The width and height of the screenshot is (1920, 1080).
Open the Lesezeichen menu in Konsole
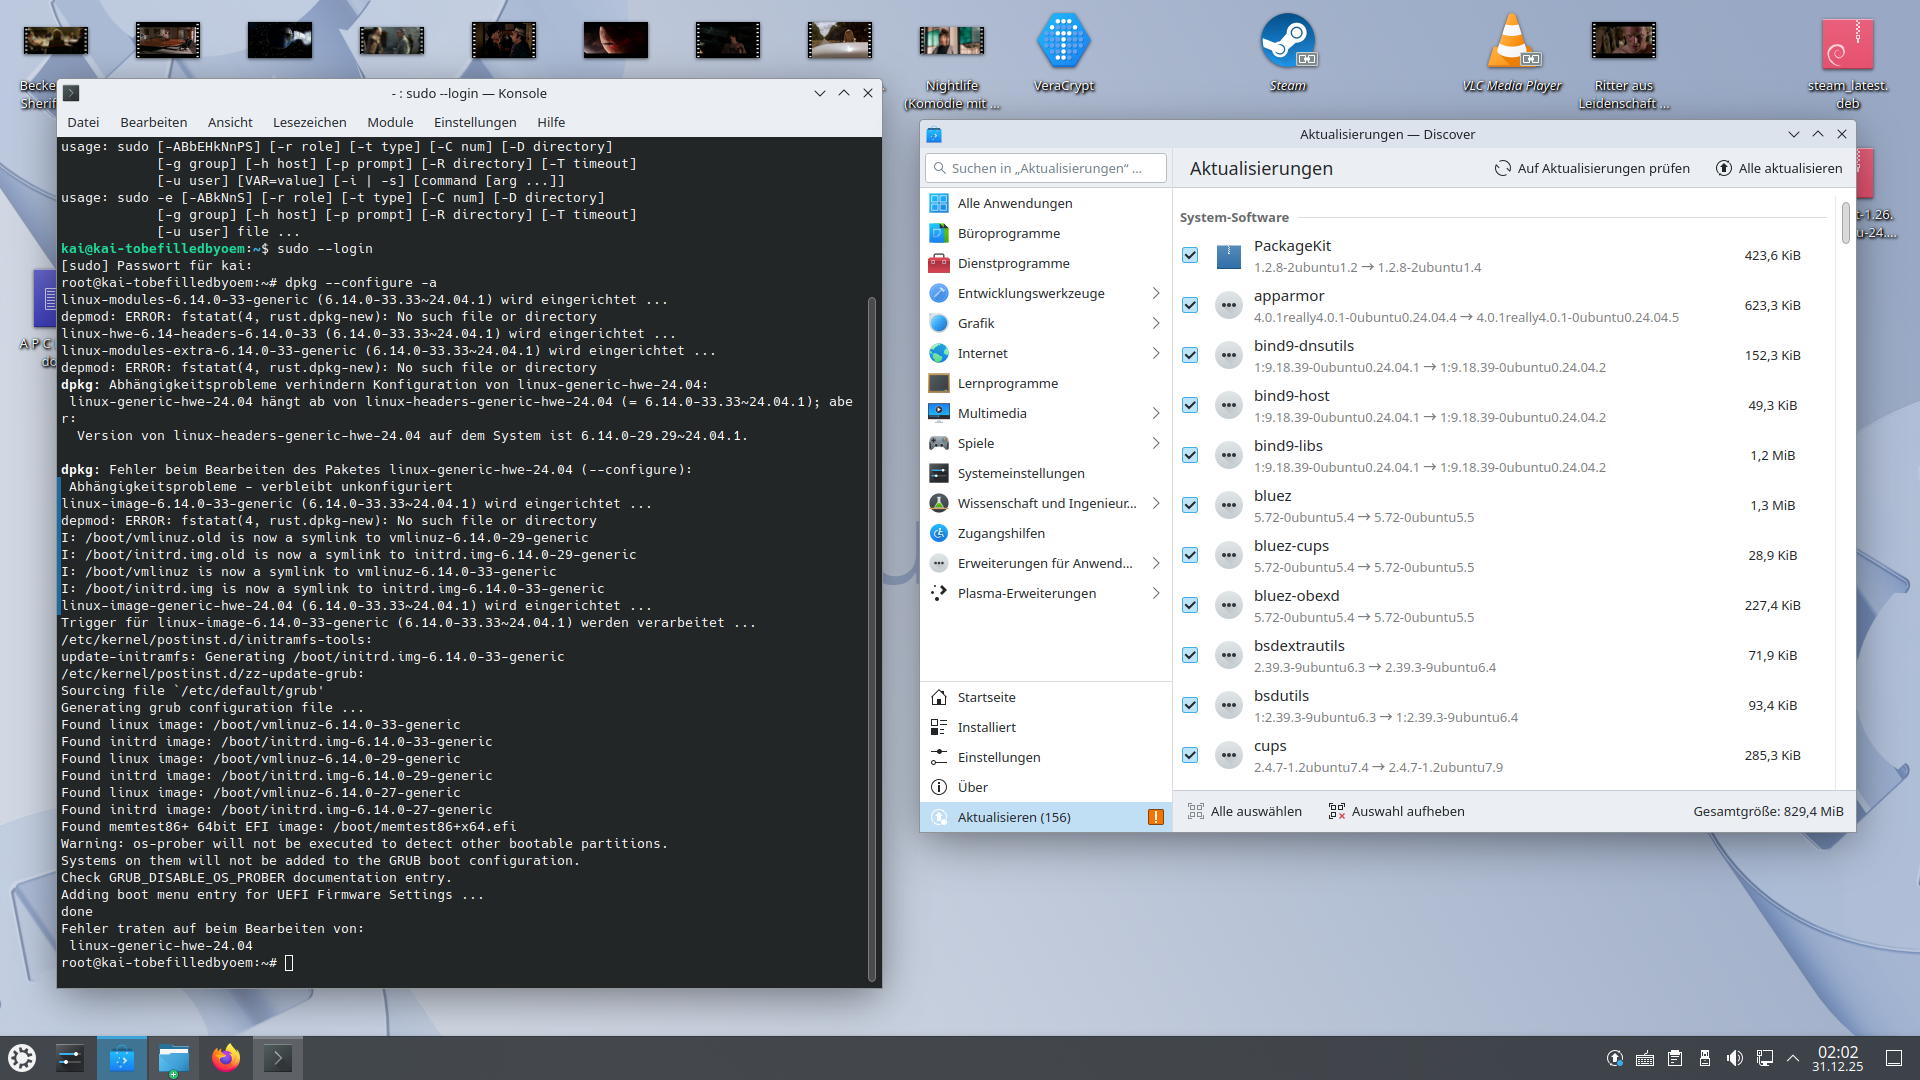[x=309, y=122]
